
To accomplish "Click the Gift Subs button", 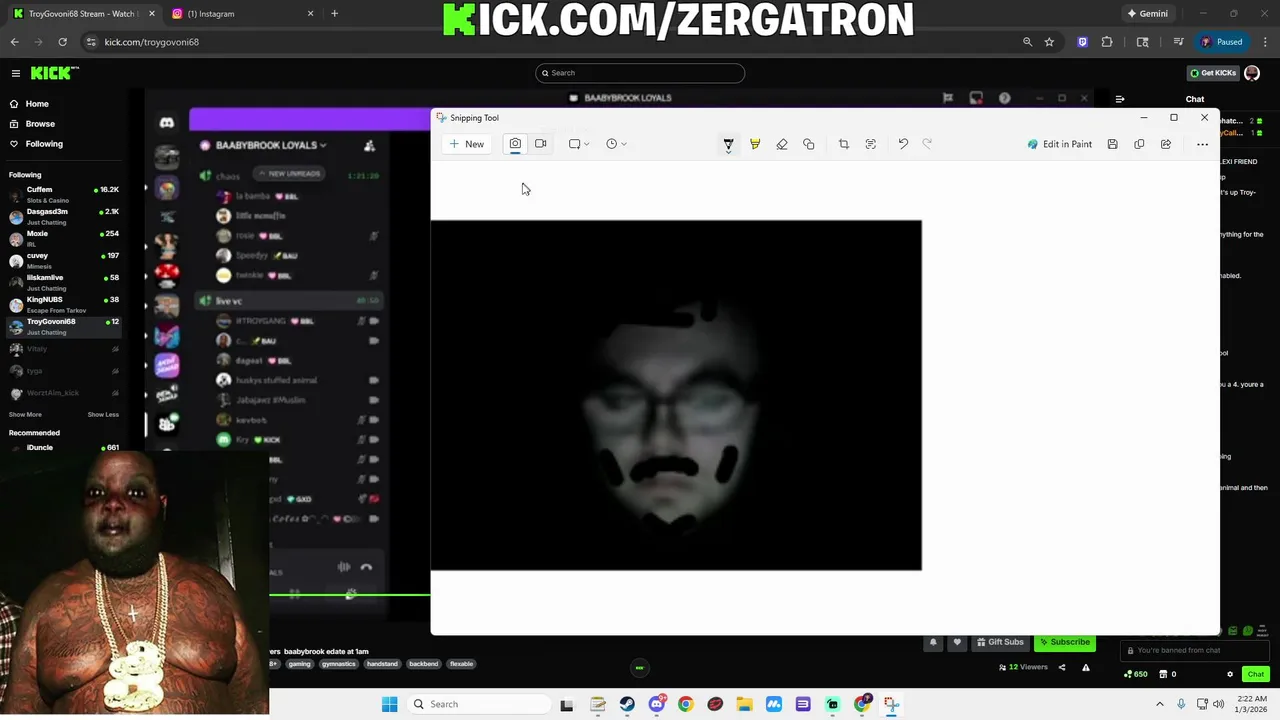I will click(x=1000, y=642).
